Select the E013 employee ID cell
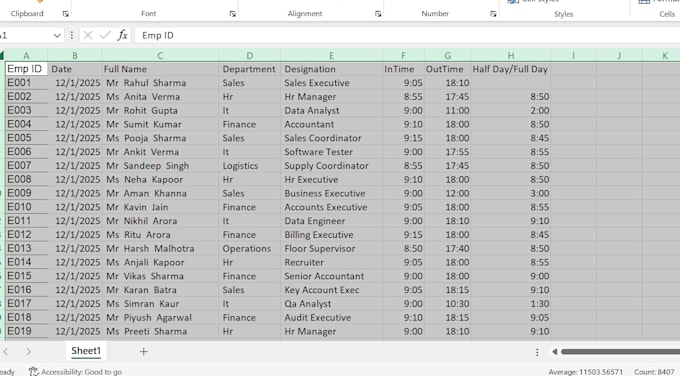 tap(26, 248)
